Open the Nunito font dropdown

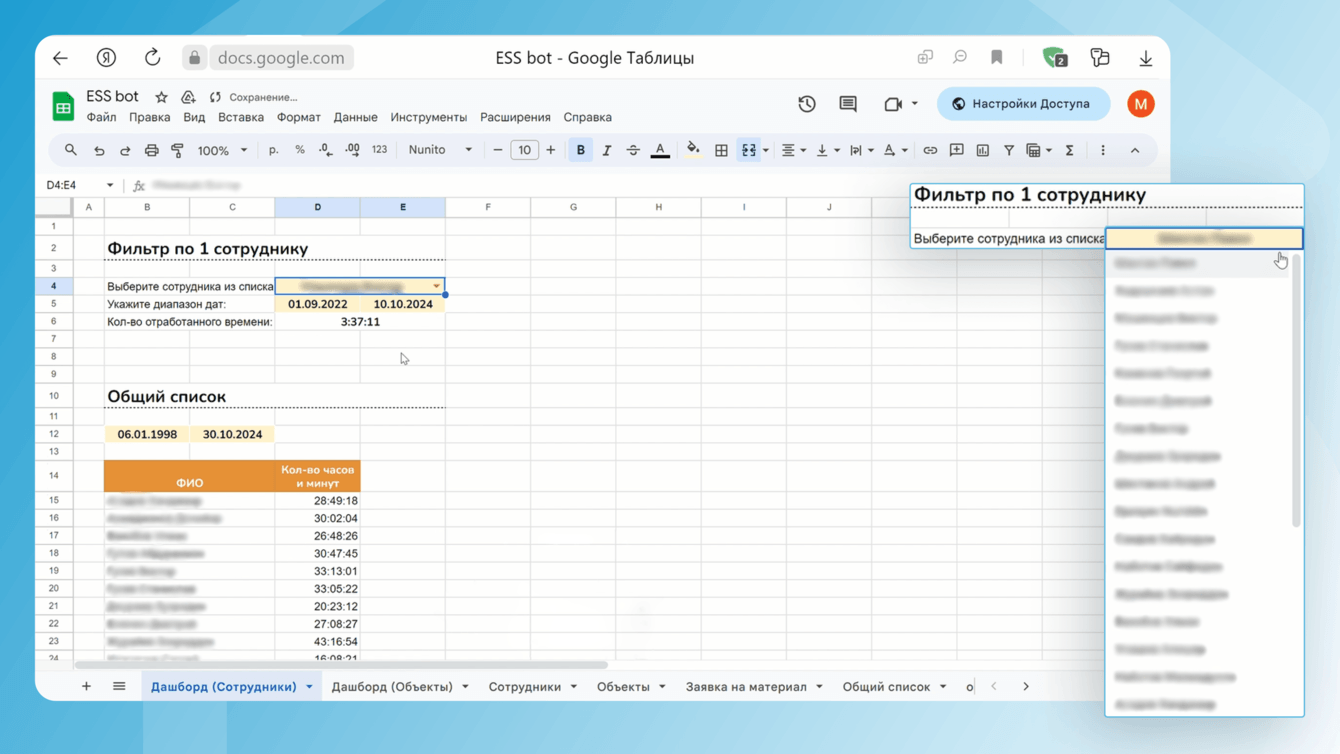[x=440, y=150]
